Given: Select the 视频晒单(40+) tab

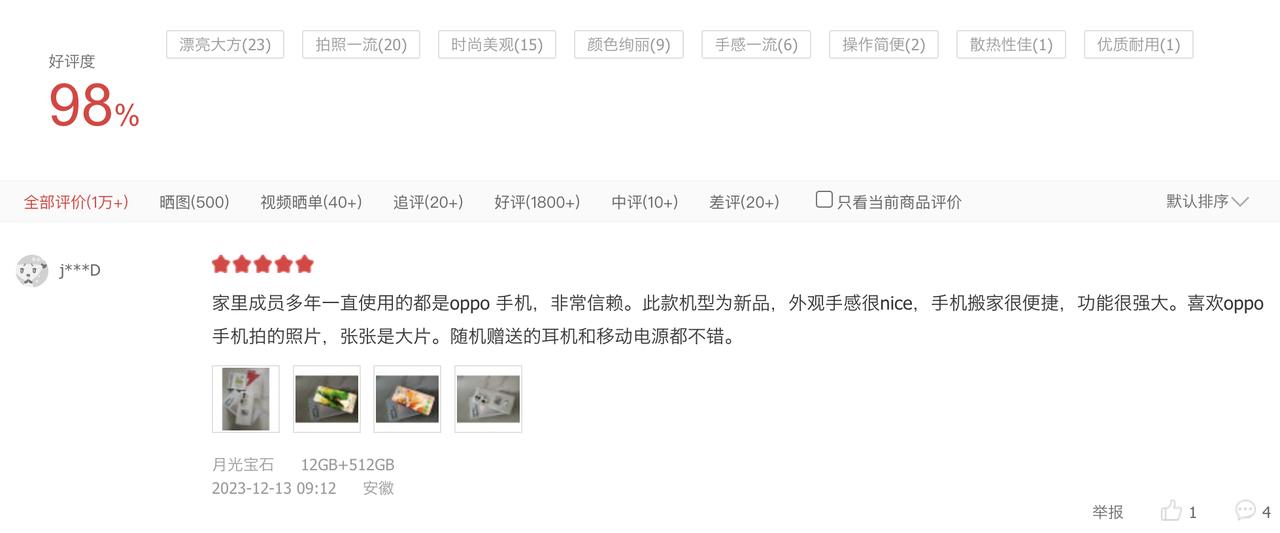Looking at the screenshot, I should [311, 202].
